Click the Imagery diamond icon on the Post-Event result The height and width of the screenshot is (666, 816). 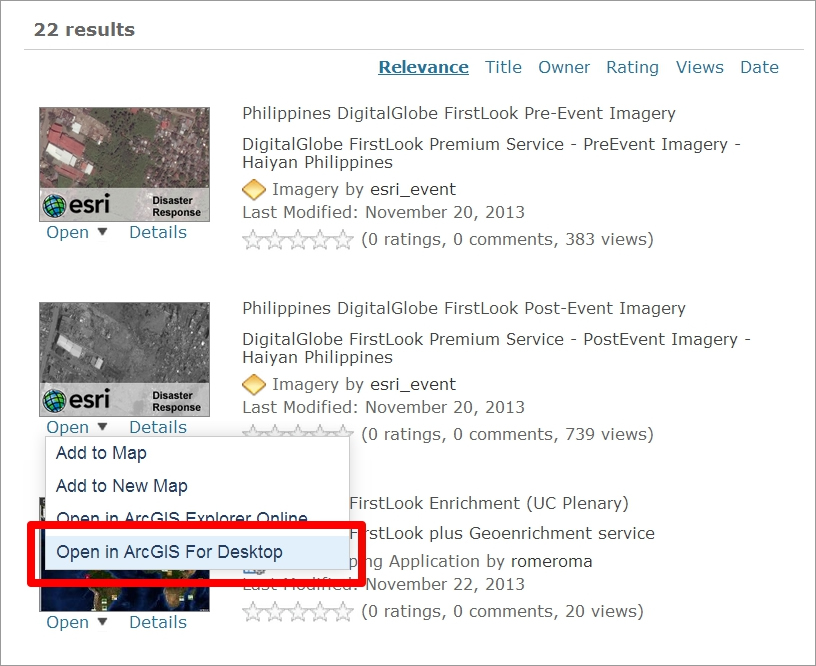click(254, 384)
